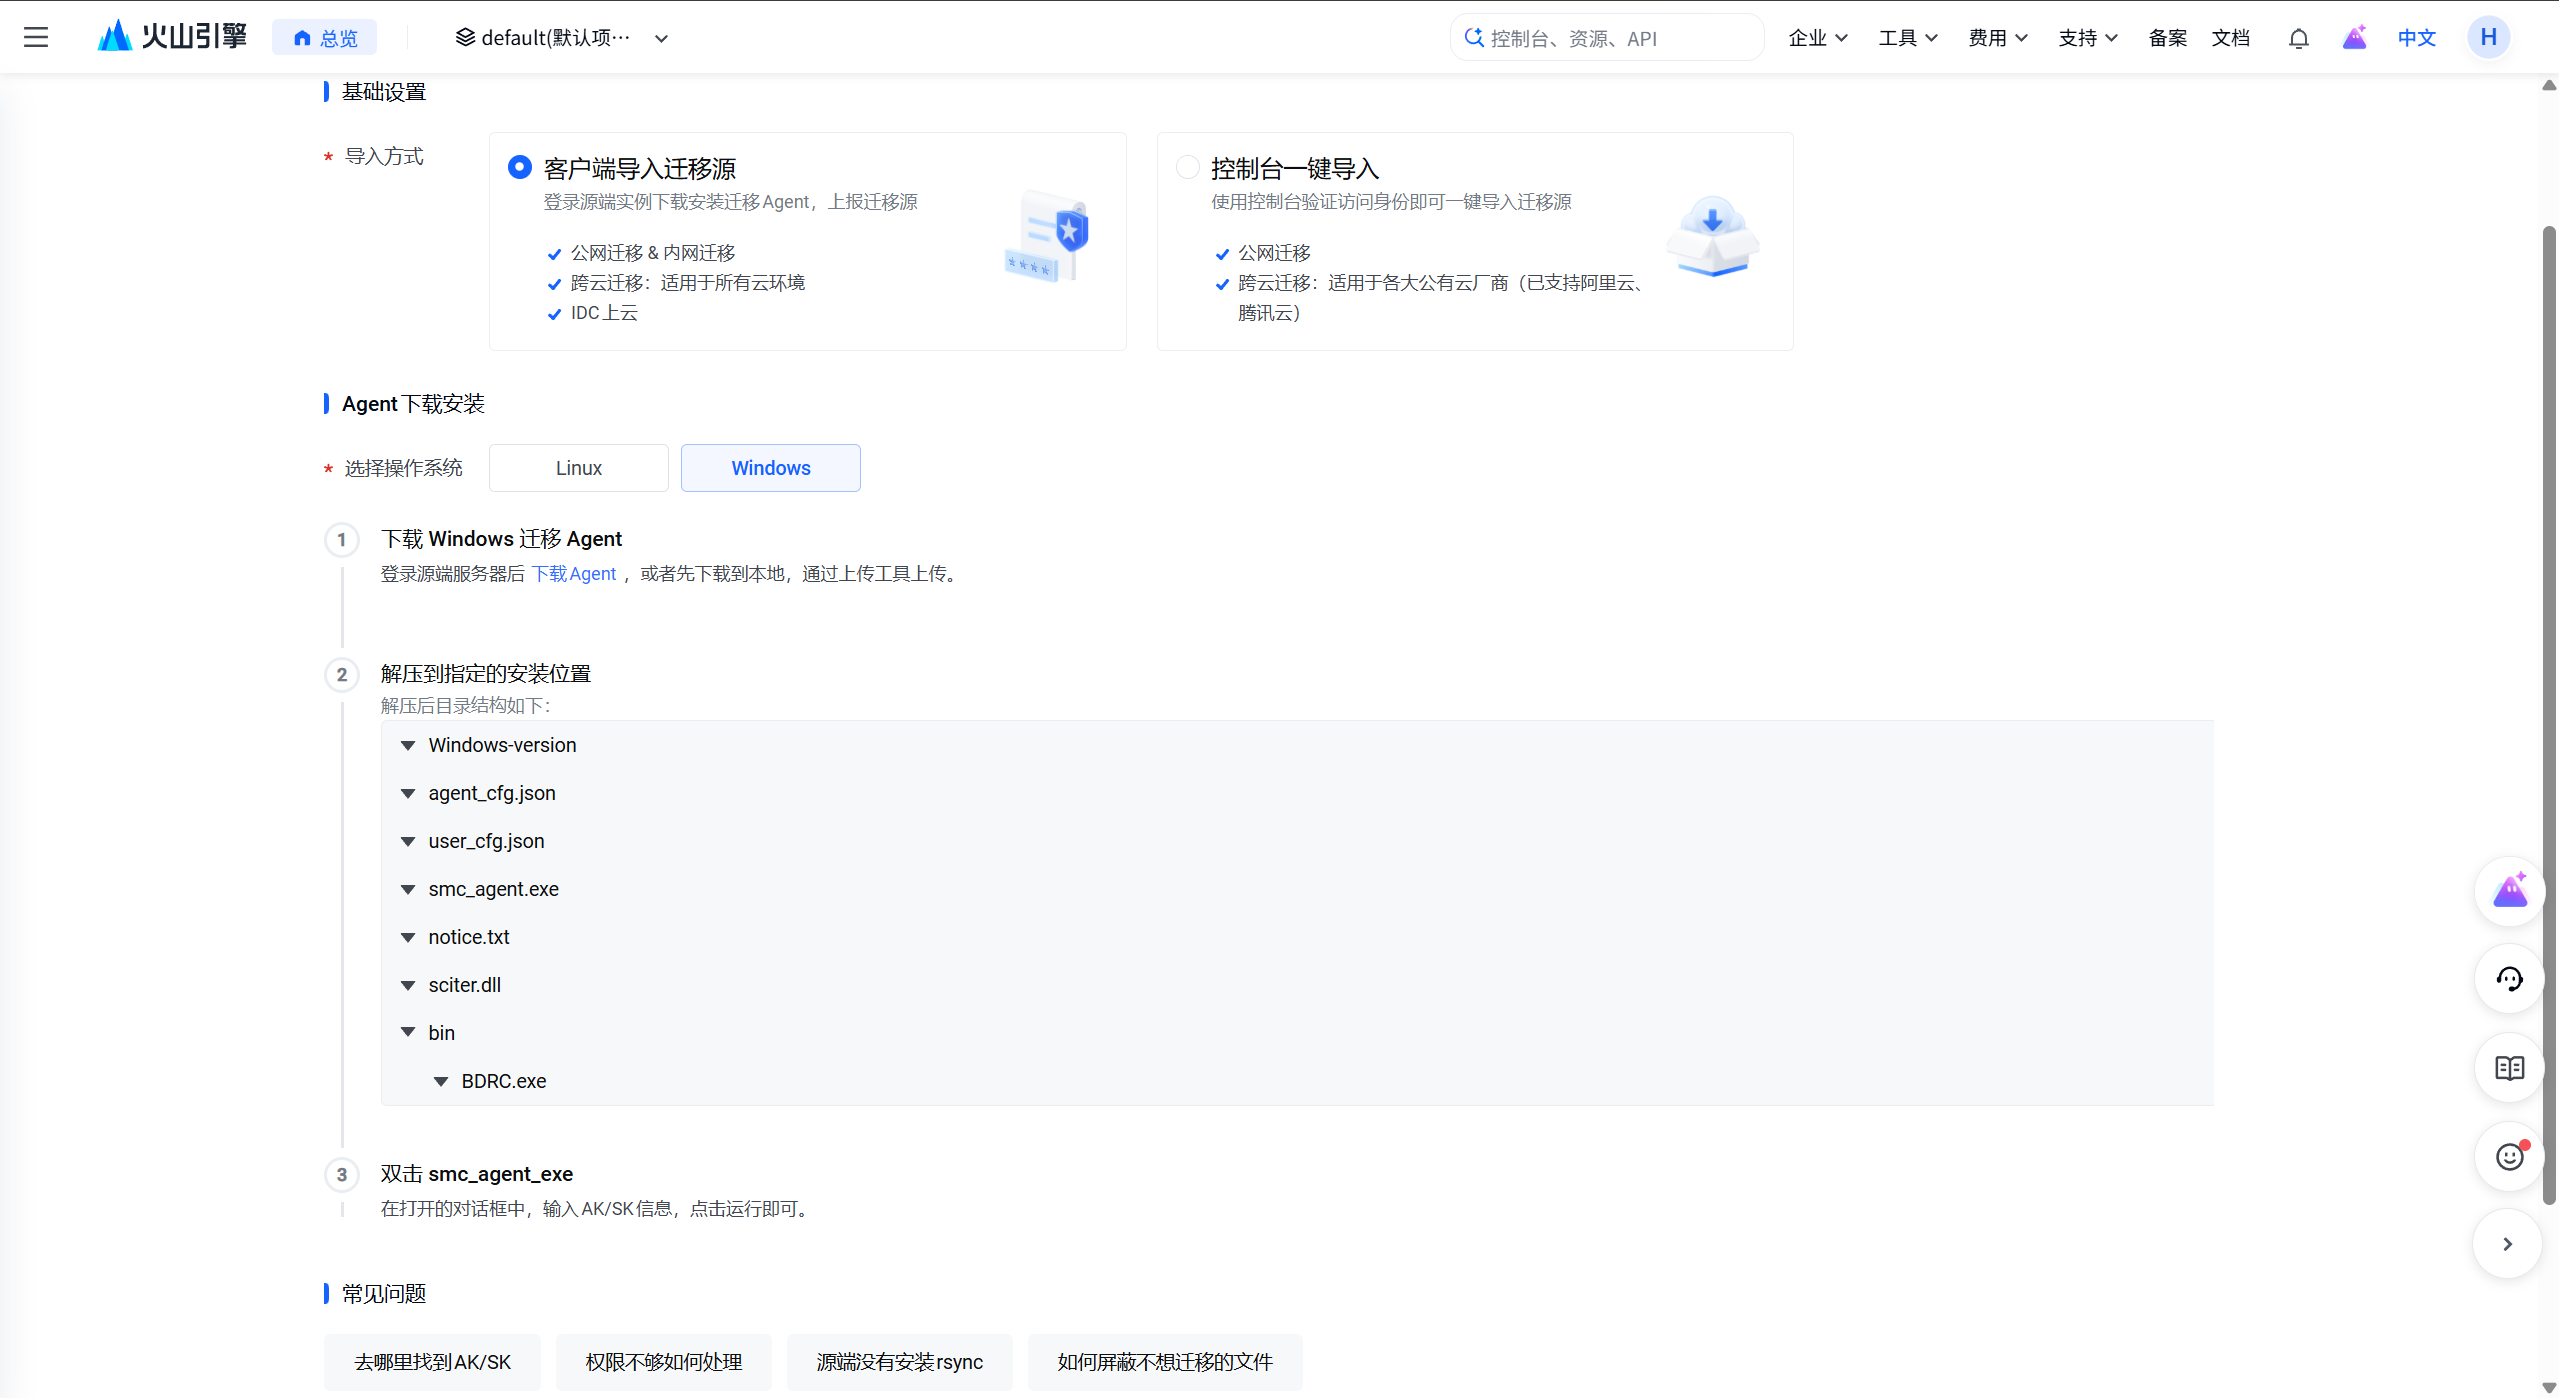This screenshot has height=1398, width=2559.
Task: Open FAQ 权限不够如何处理
Action: click(x=663, y=1362)
